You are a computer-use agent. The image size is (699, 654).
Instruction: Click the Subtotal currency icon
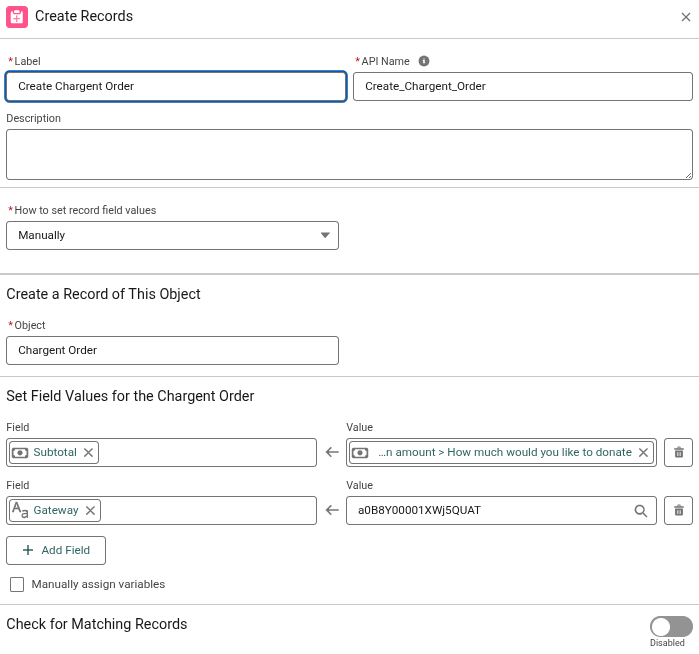(20, 452)
